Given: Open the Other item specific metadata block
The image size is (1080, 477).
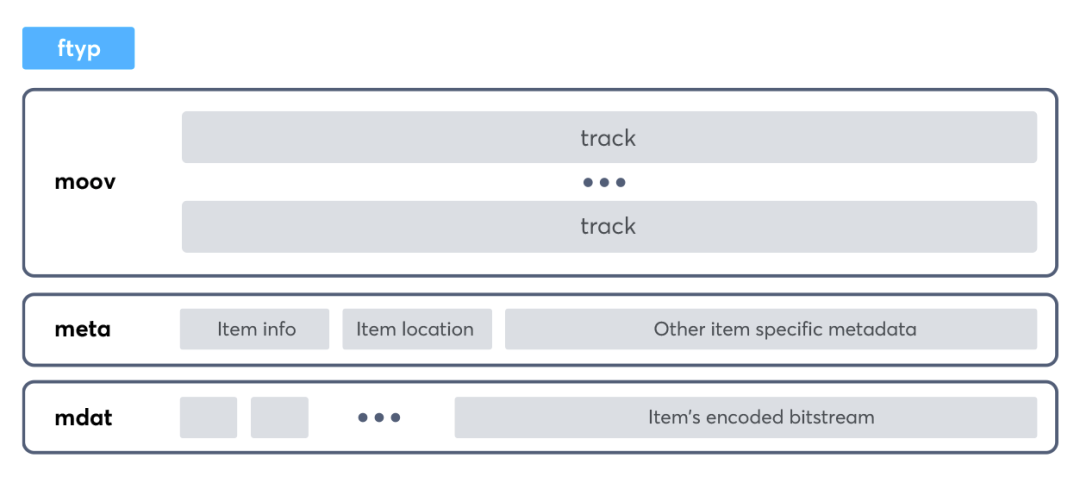Looking at the screenshot, I should [x=770, y=329].
